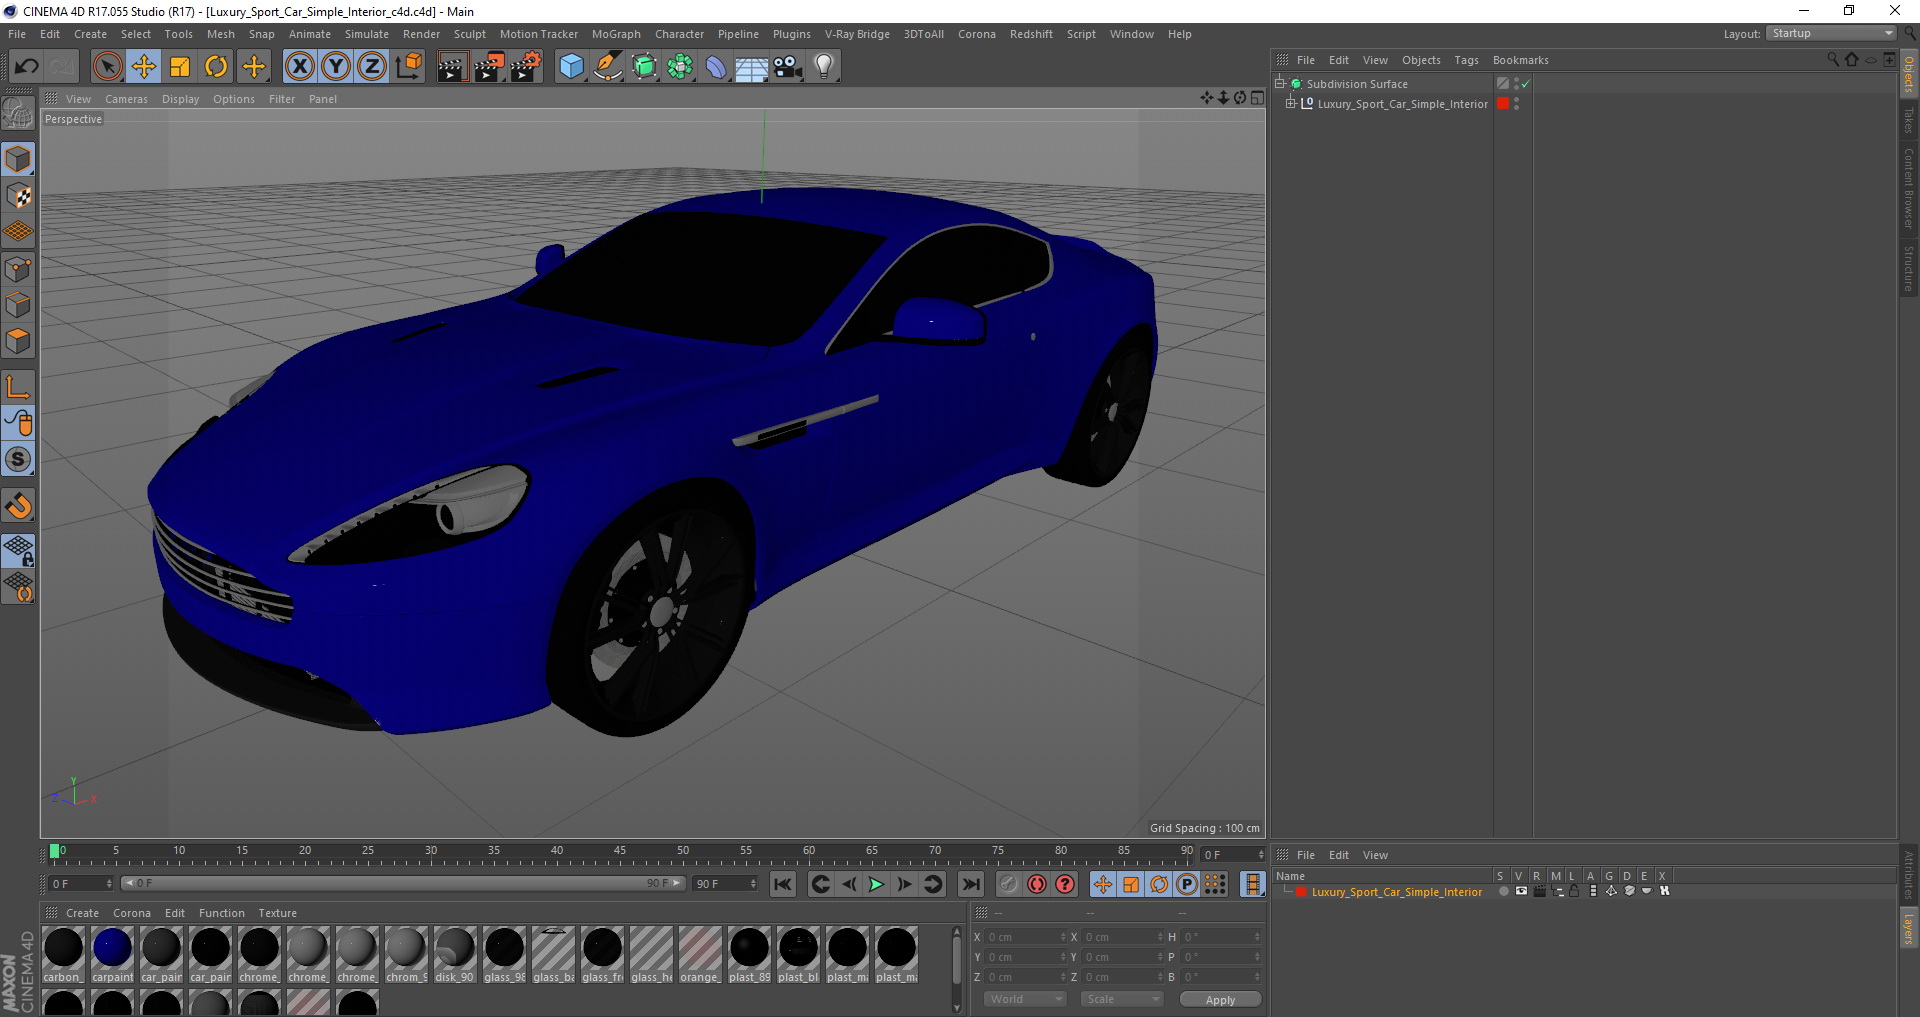
Task: Switch to Model mode in left palette
Action: [x=19, y=159]
